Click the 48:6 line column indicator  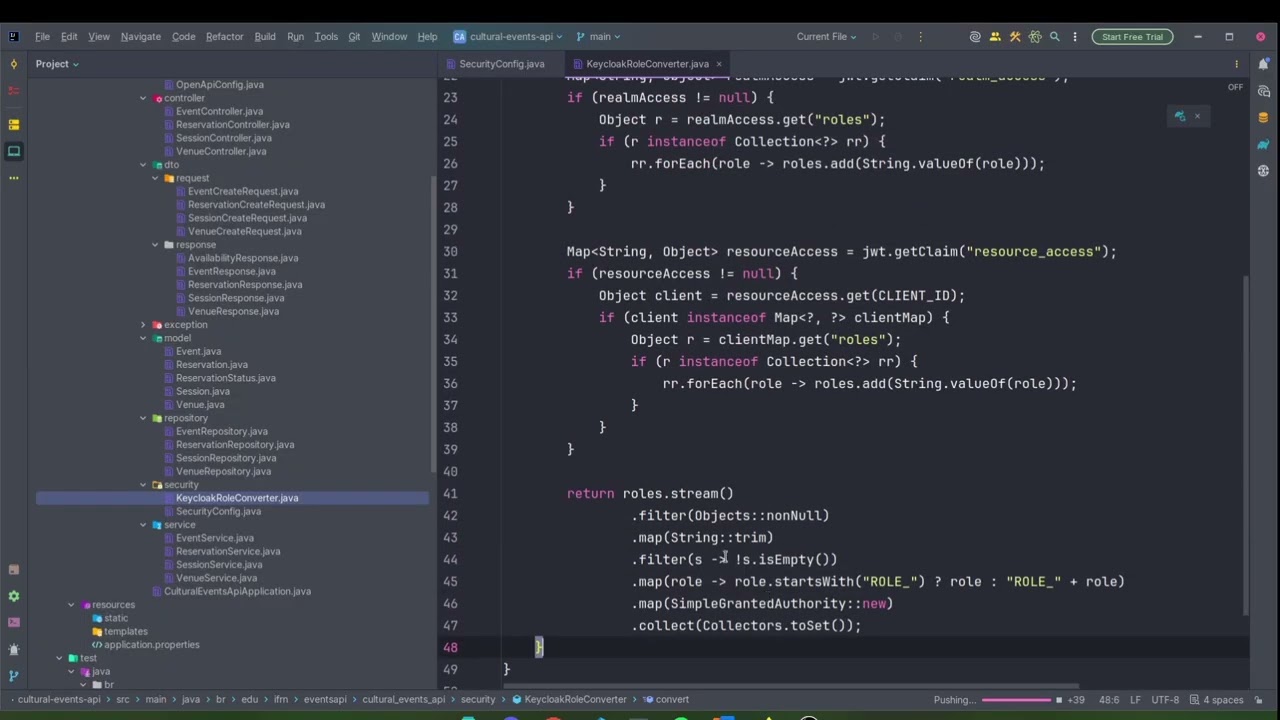(1109, 700)
